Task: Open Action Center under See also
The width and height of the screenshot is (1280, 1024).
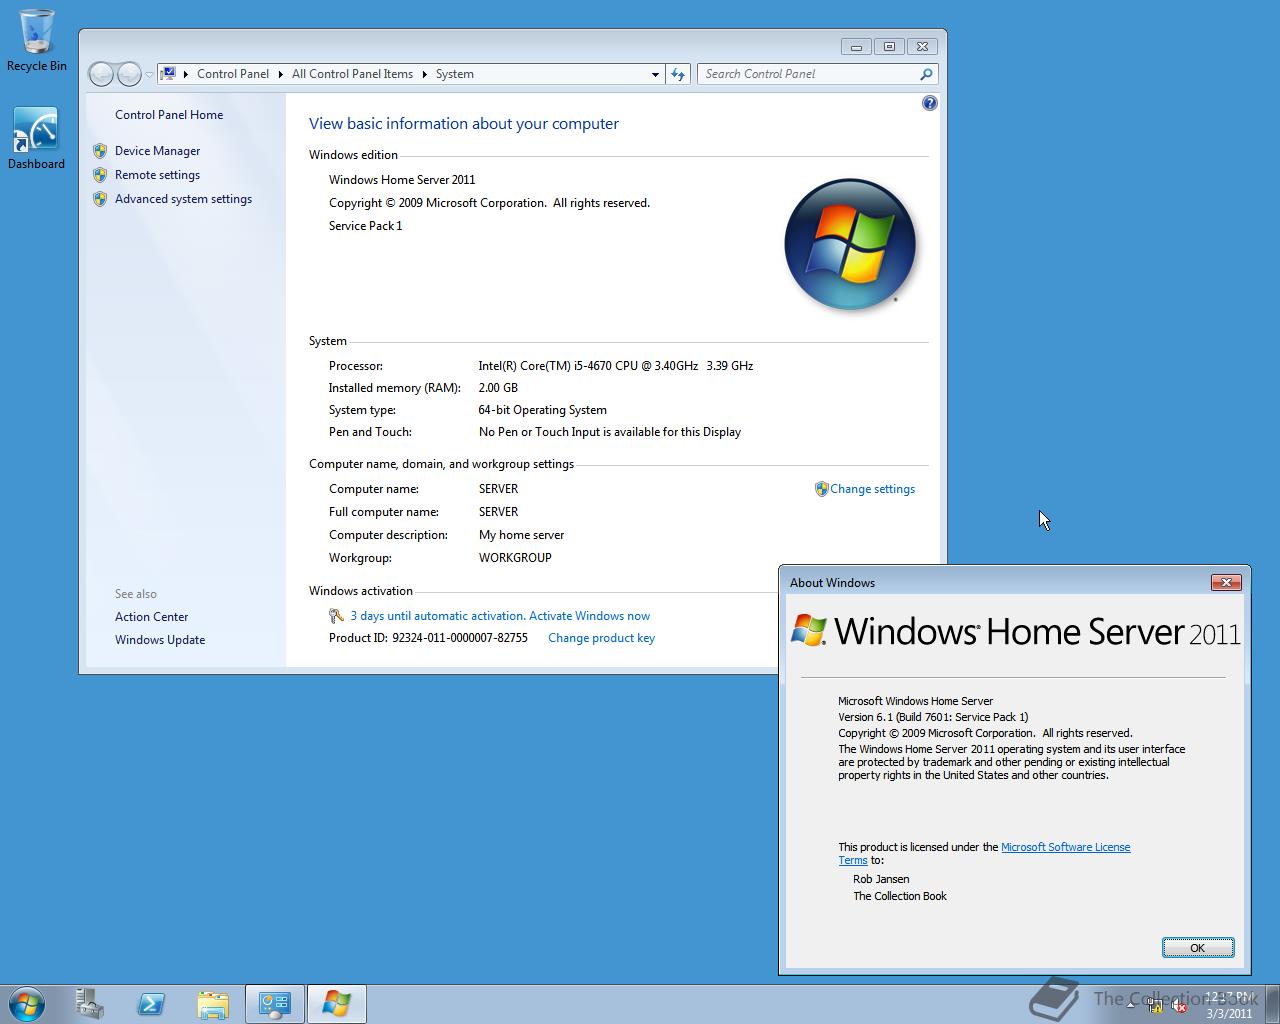Action: pyautogui.click(x=151, y=617)
